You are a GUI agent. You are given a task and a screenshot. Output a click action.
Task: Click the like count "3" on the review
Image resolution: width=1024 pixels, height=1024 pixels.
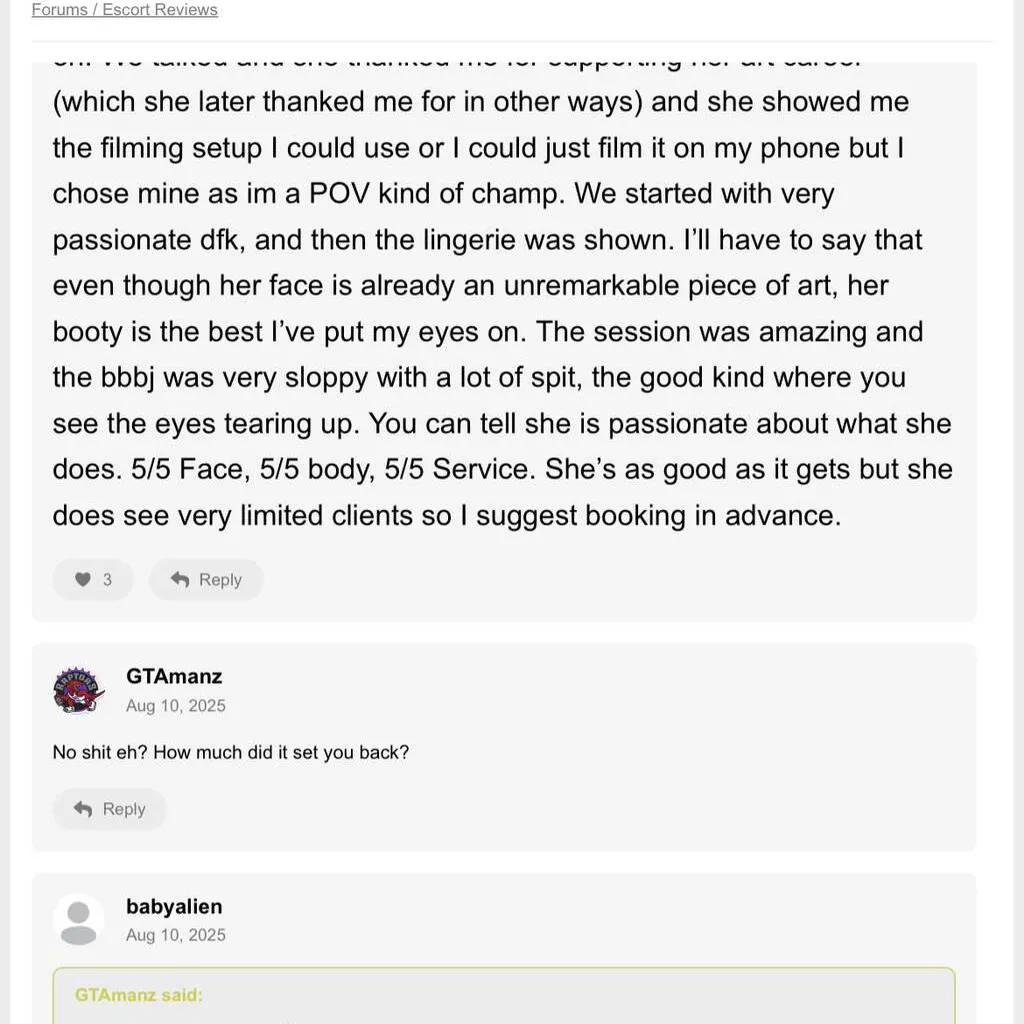[107, 580]
